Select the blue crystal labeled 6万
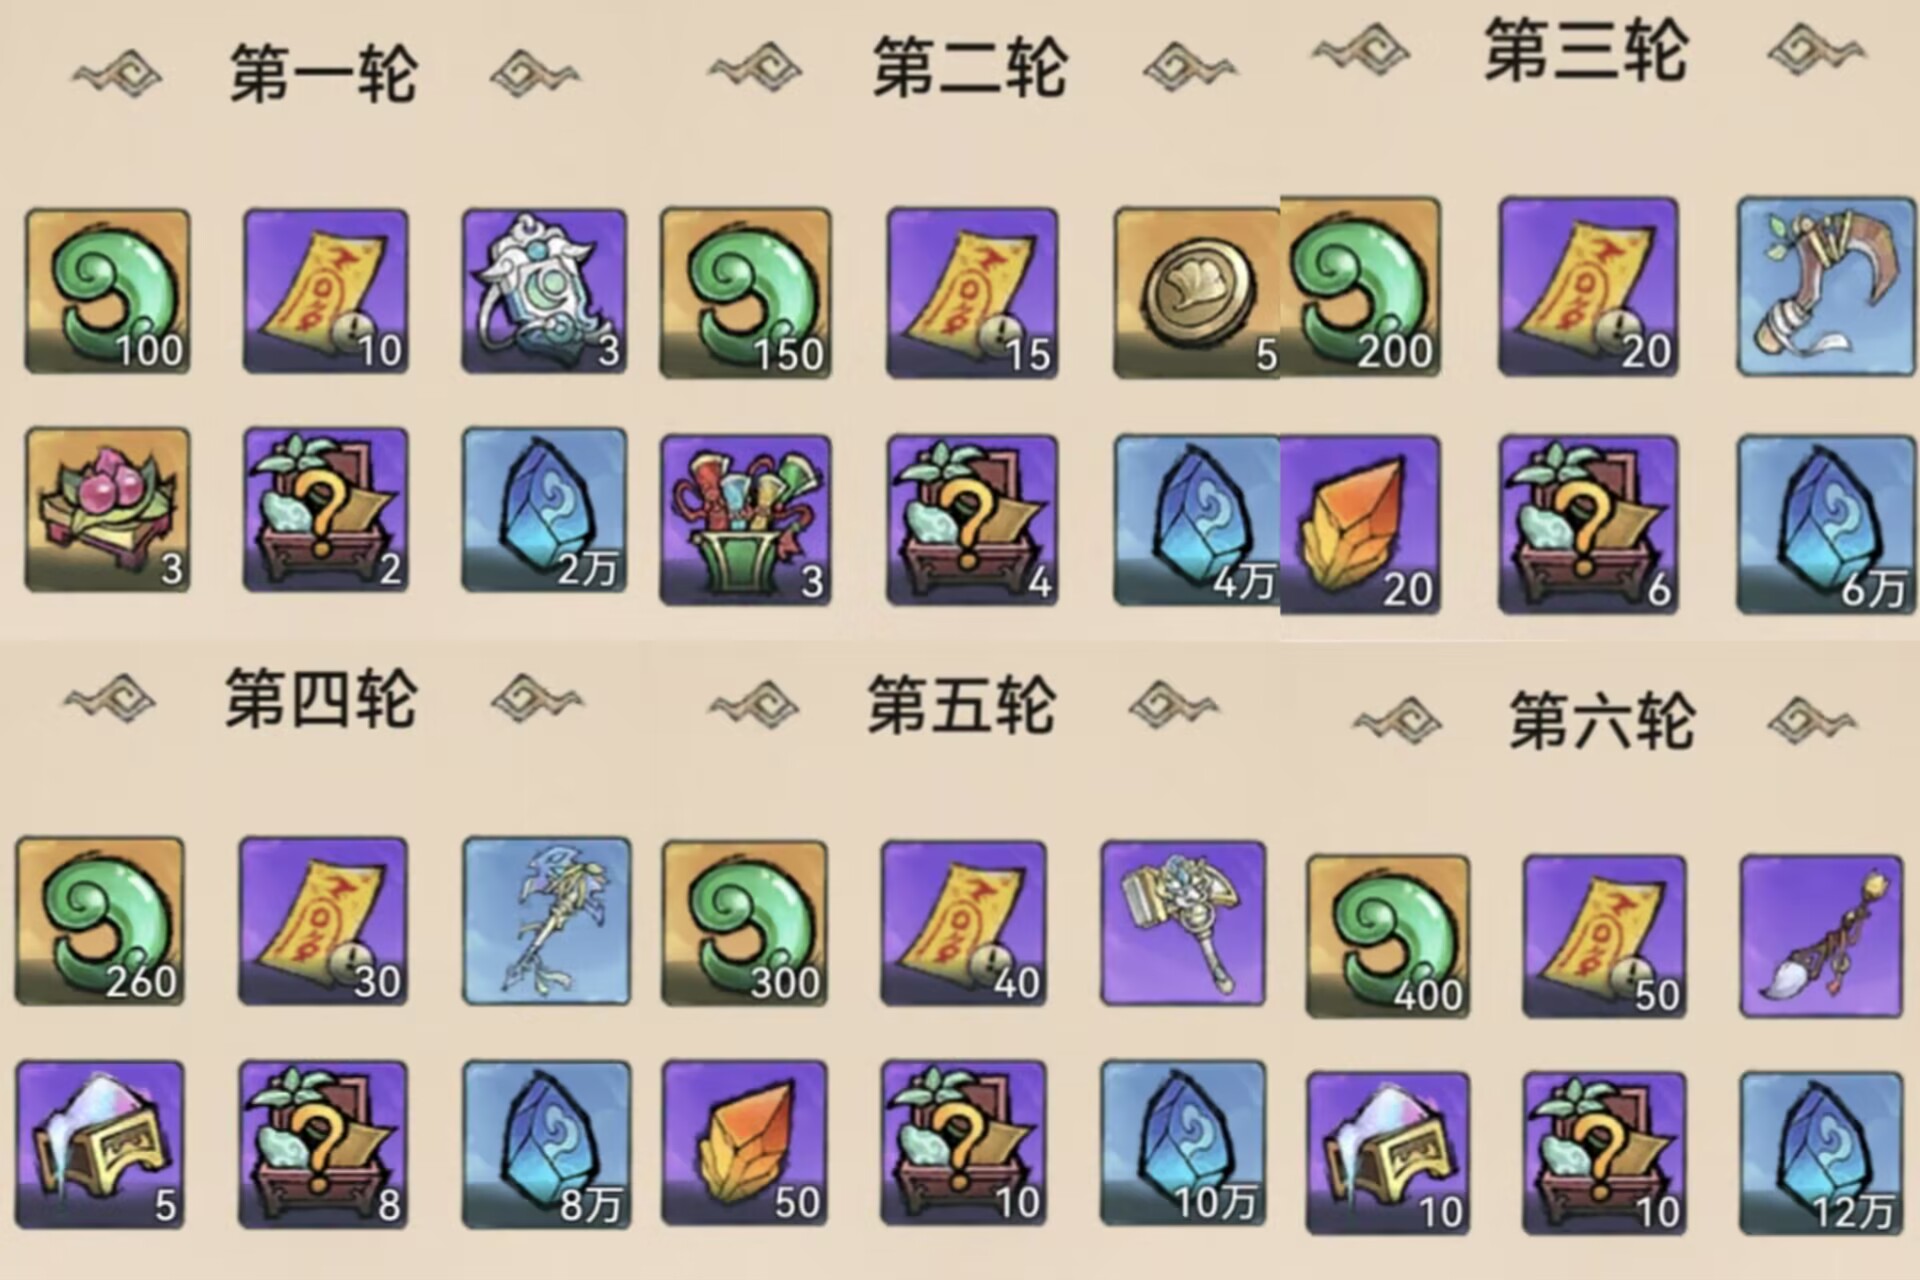The height and width of the screenshot is (1280, 1920). pos(1826,524)
